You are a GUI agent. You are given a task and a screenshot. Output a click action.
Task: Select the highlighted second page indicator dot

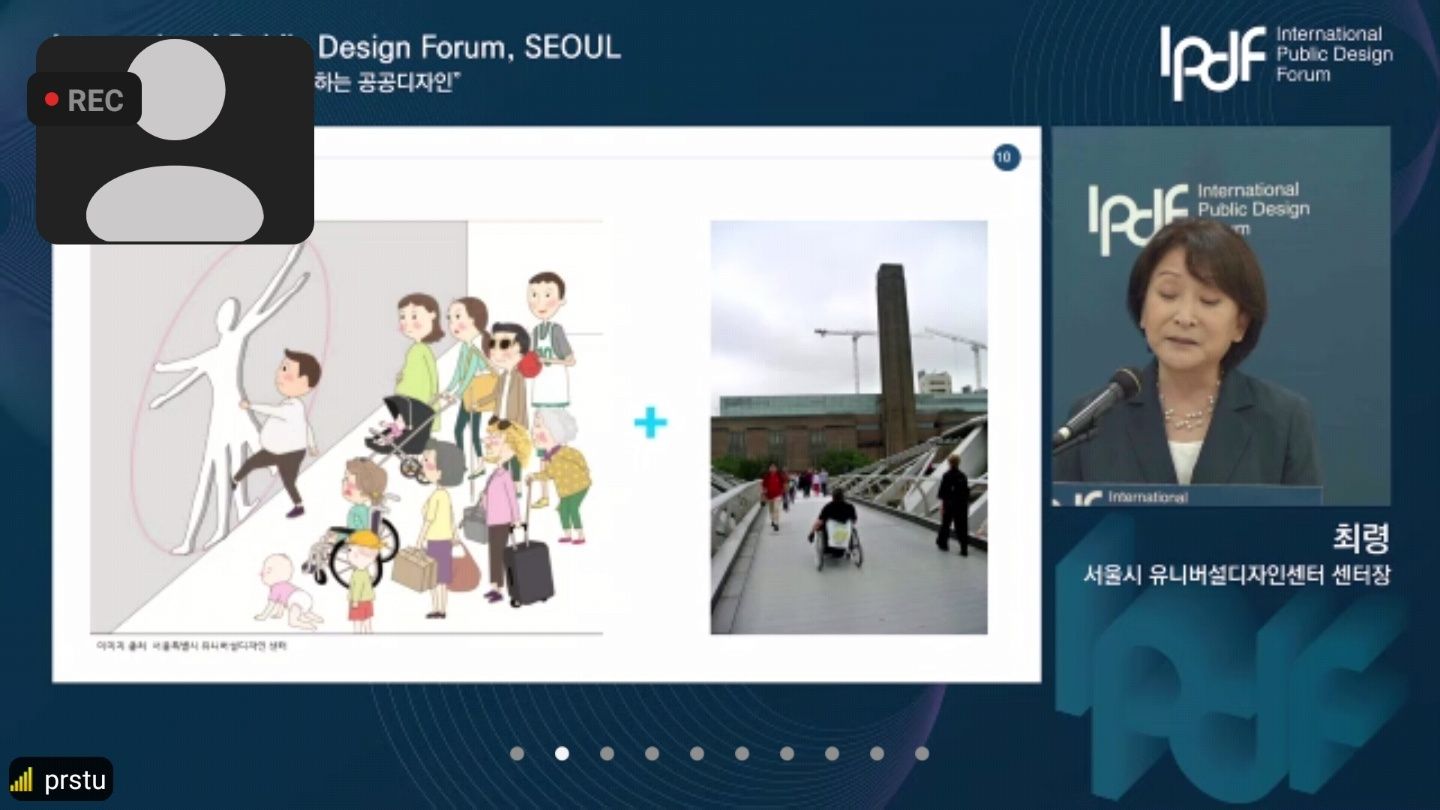tap(562, 753)
